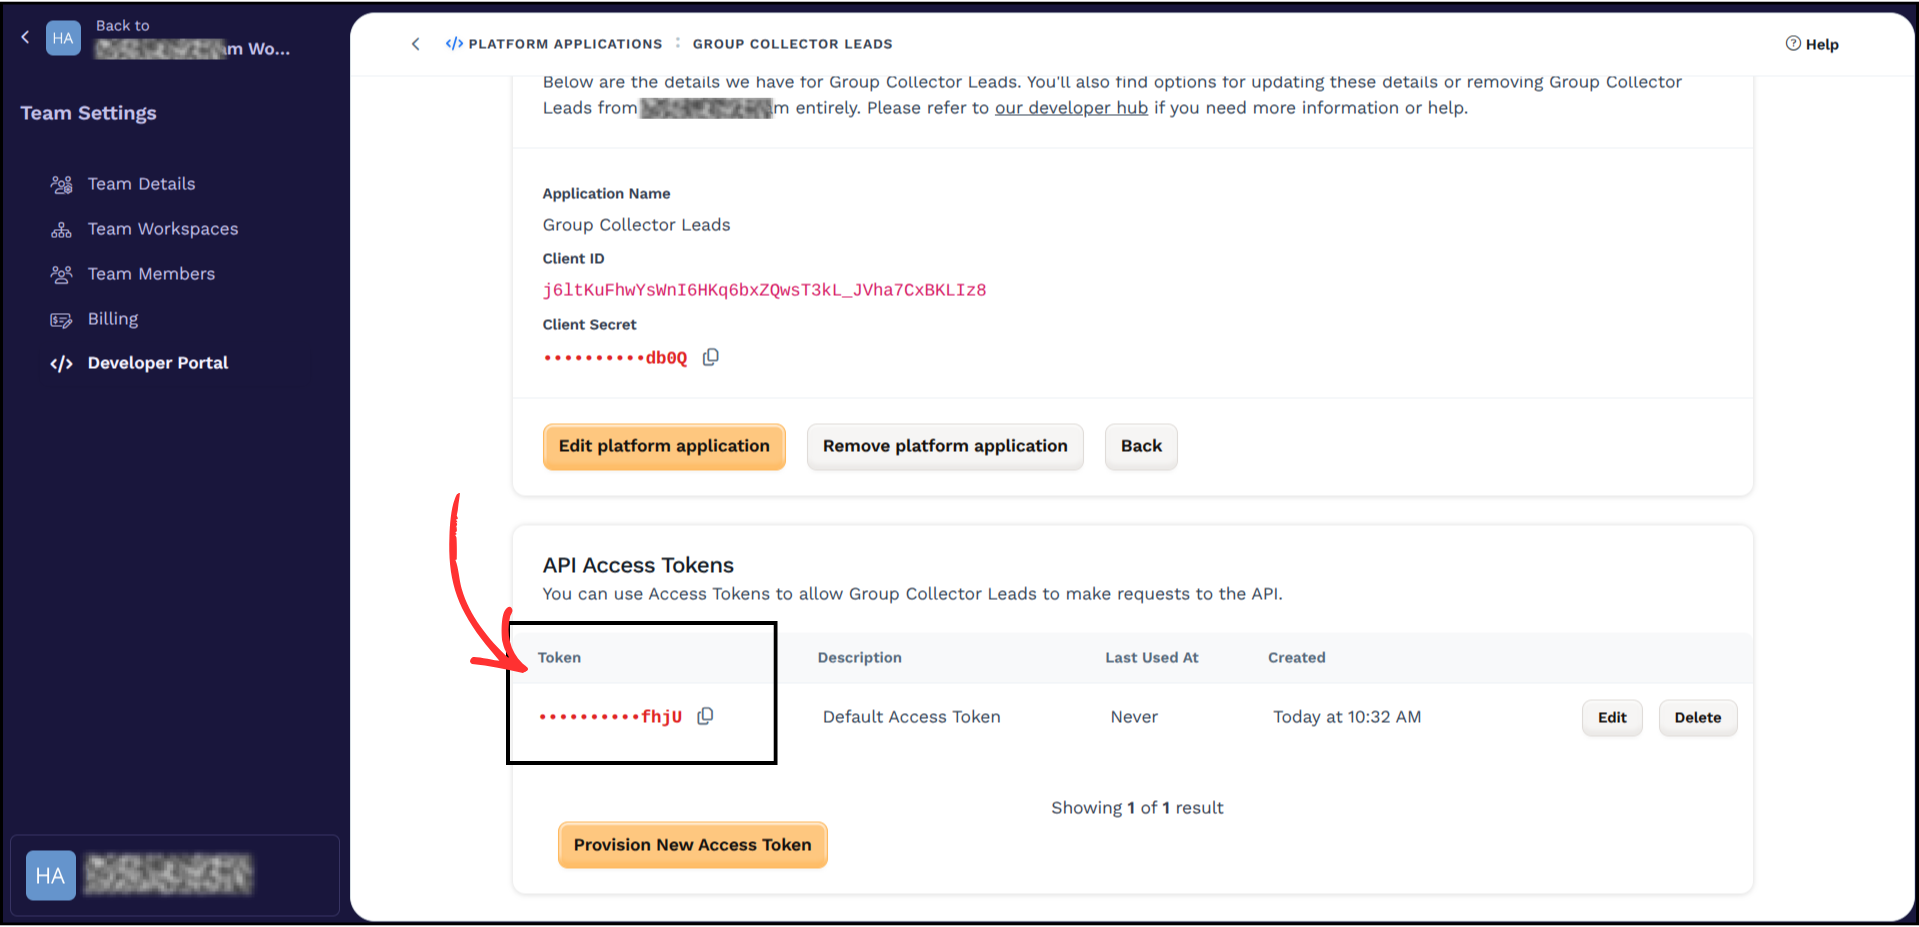Click the Platform Applications code brackets icon
The height and width of the screenshot is (927, 1919).
455,43
